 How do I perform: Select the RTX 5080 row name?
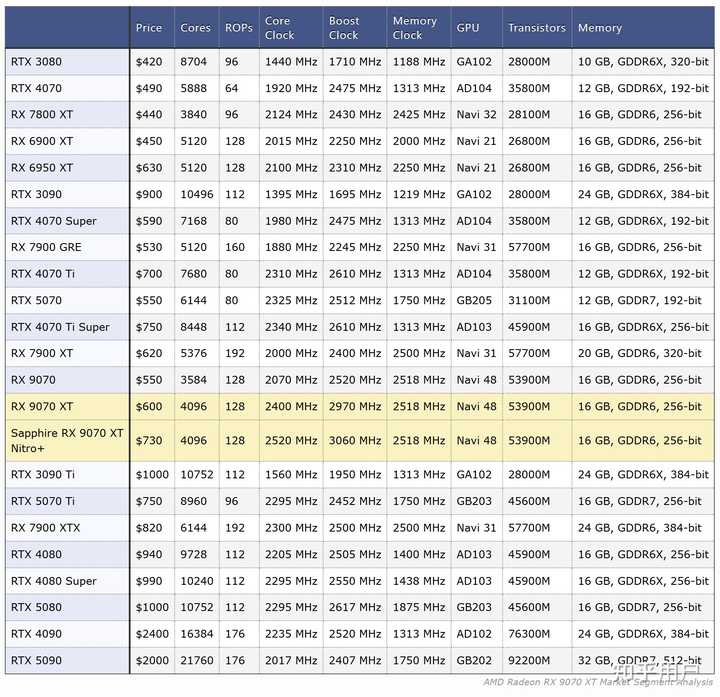point(36,607)
